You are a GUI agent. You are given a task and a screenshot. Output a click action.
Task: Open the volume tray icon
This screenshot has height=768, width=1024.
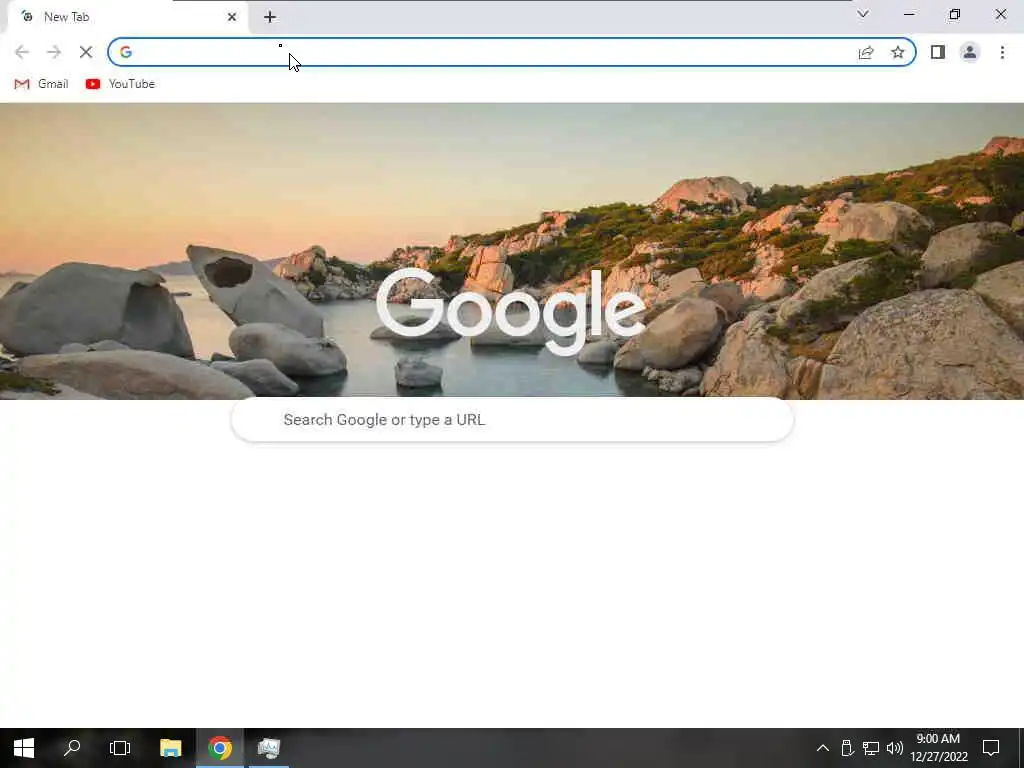point(895,748)
